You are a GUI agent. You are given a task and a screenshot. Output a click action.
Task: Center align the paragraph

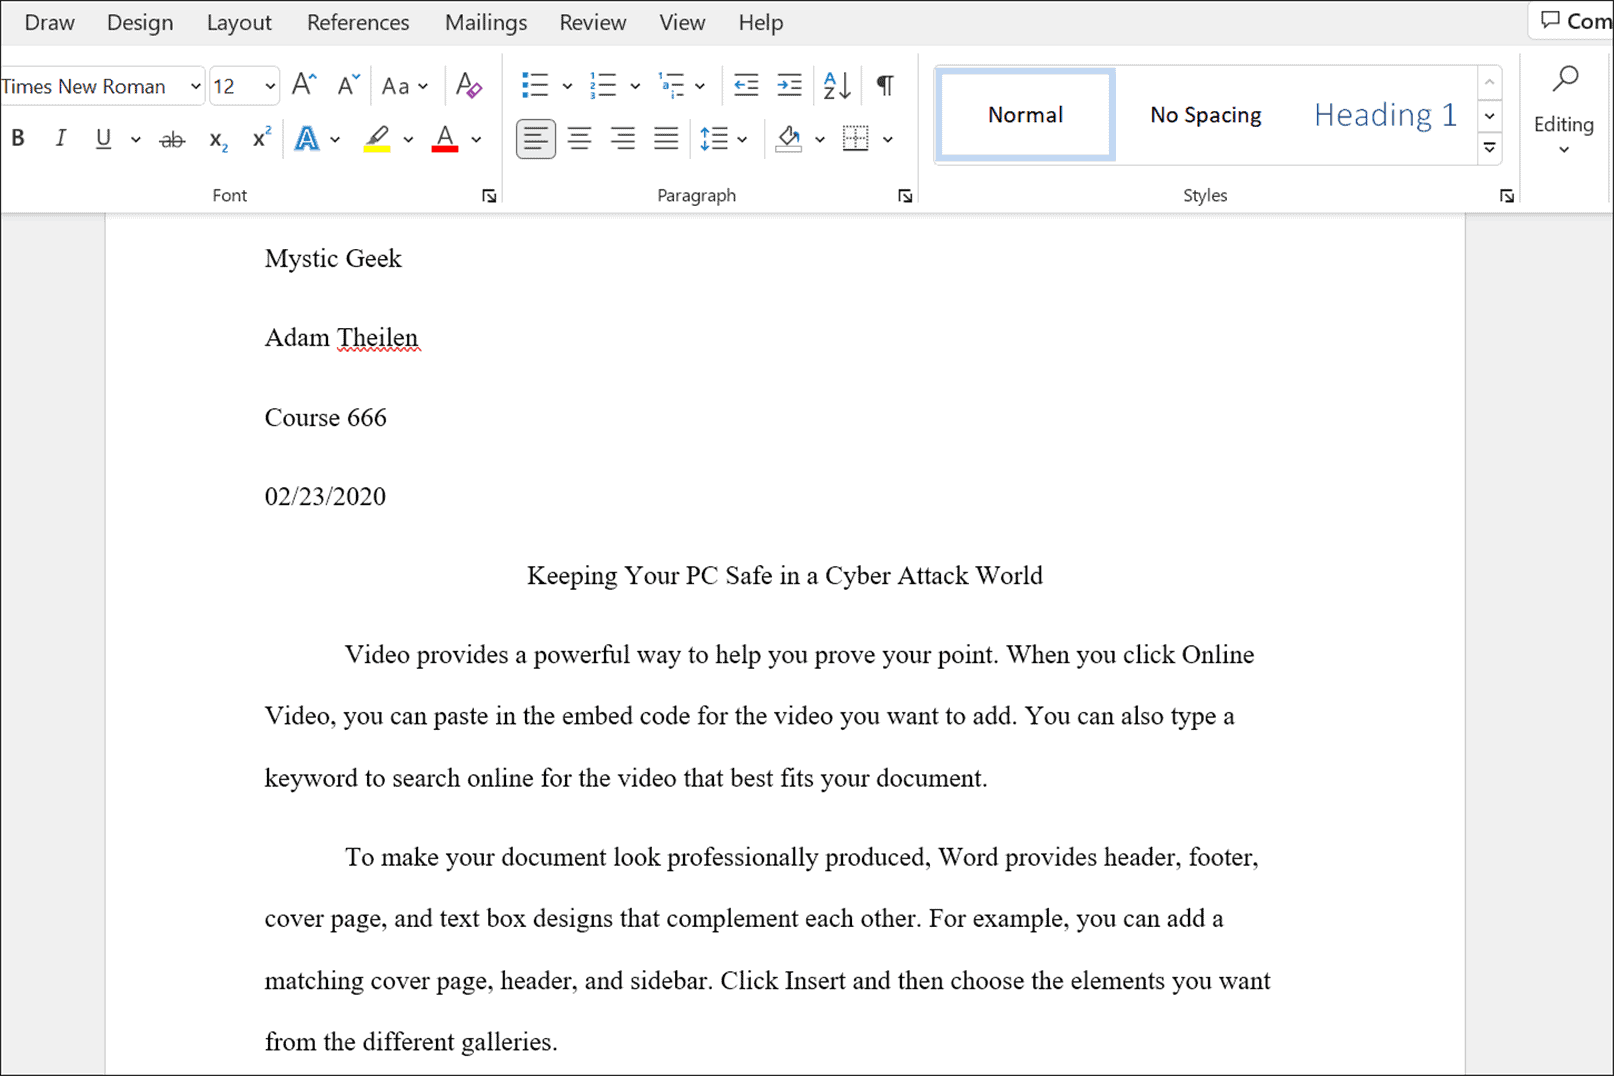tap(579, 138)
